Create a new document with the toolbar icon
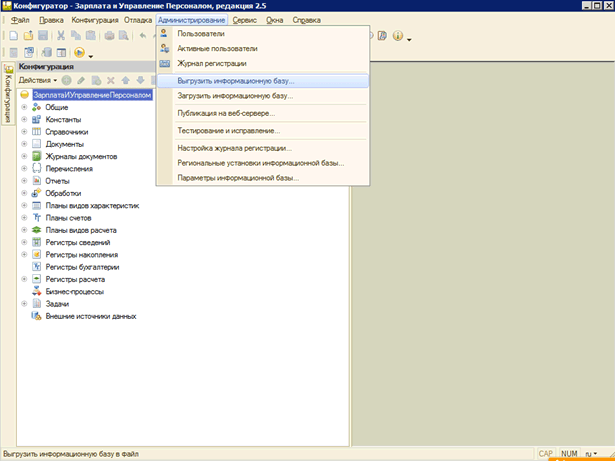615x461 pixels. tap(13, 36)
